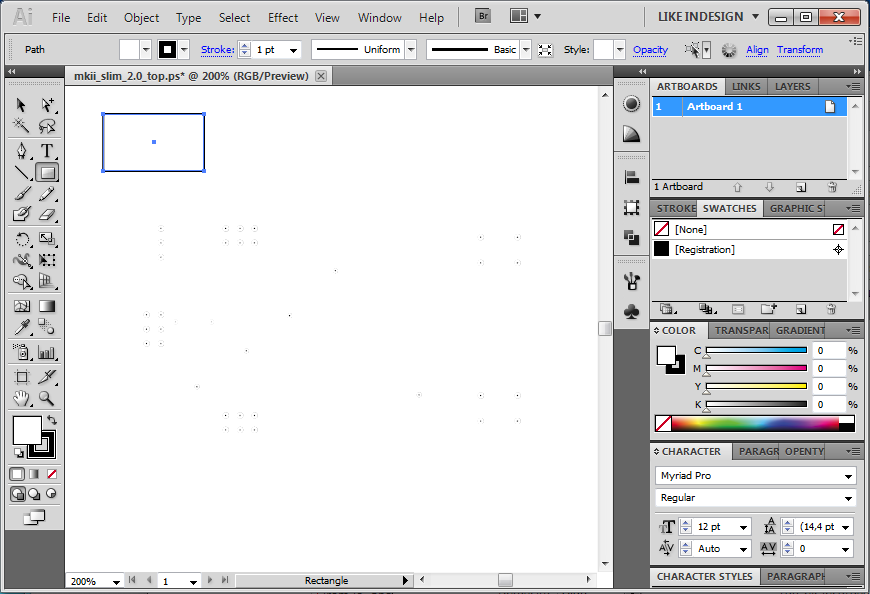Select the Artboard tool

coord(21,377)
